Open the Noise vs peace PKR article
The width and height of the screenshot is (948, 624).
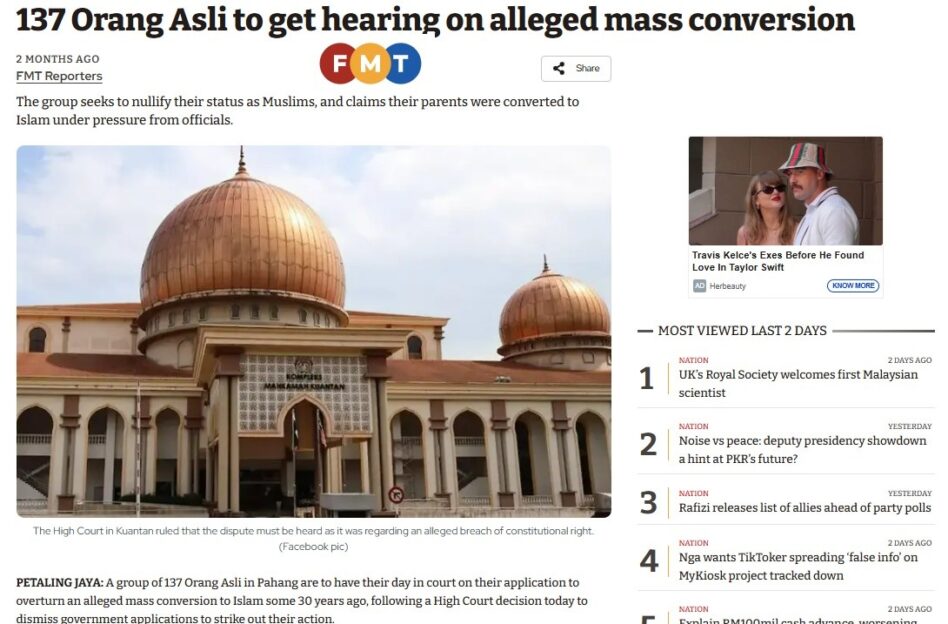[x=802, y=449]
